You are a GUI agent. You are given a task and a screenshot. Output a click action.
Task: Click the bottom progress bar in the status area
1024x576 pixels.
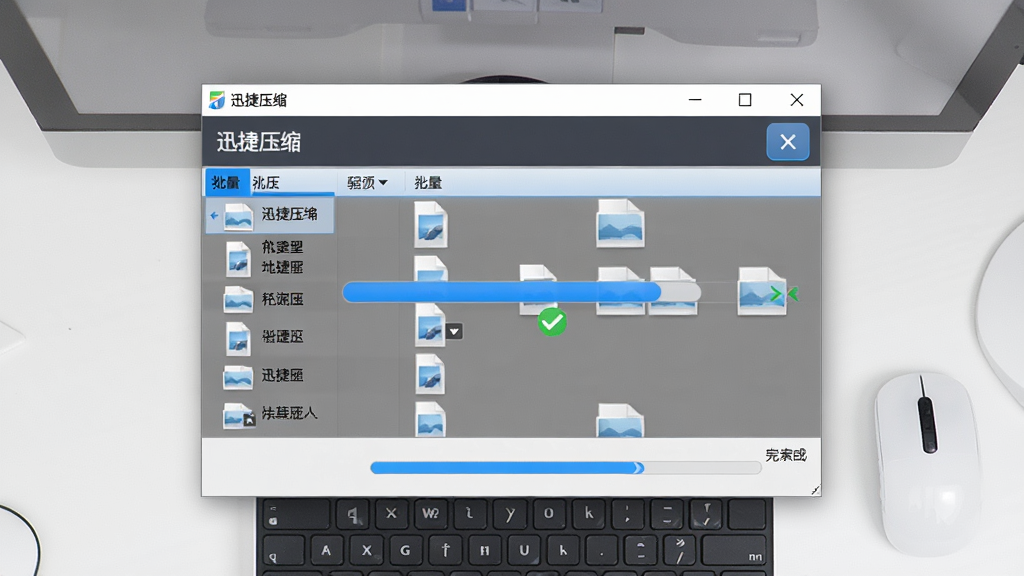[566, 468]
